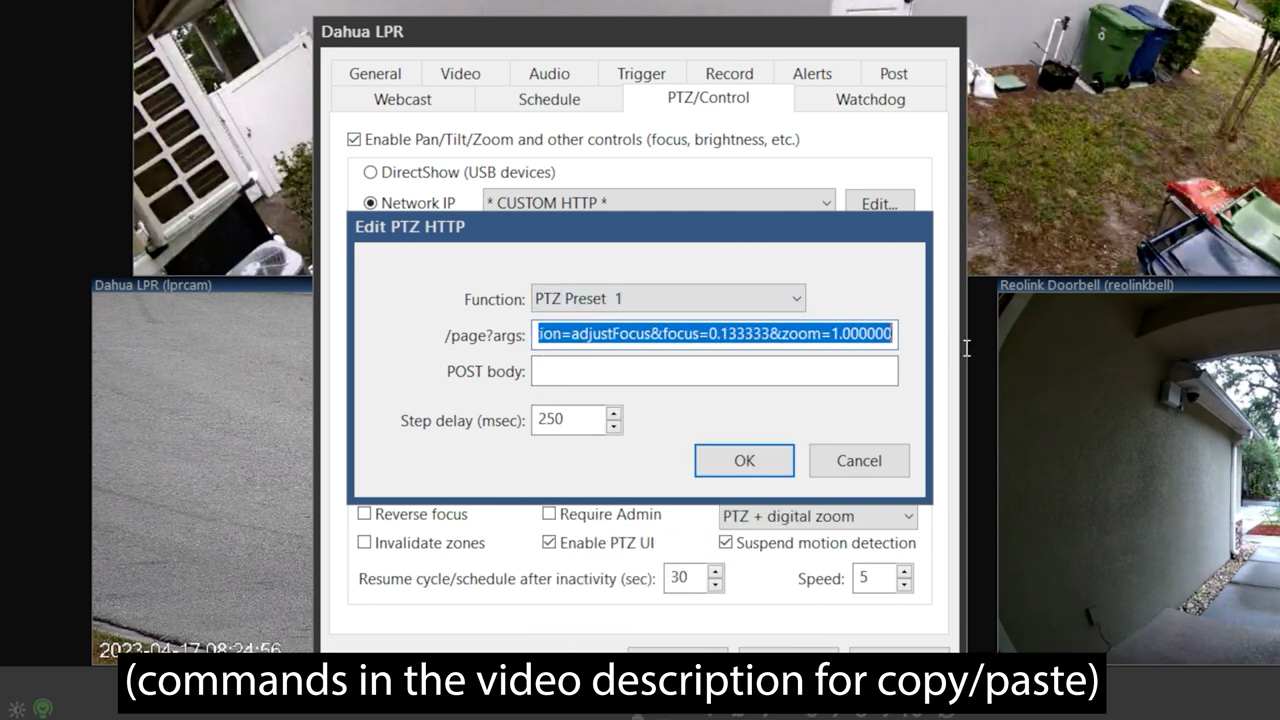Go to the Audio tab
The width and height of the screenshot is (1280, 720).
[x=549, y=74]
